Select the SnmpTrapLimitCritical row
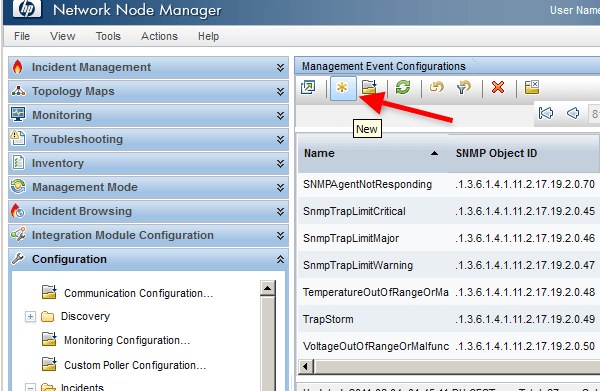The image size is (600, 391). coord(449,211)
